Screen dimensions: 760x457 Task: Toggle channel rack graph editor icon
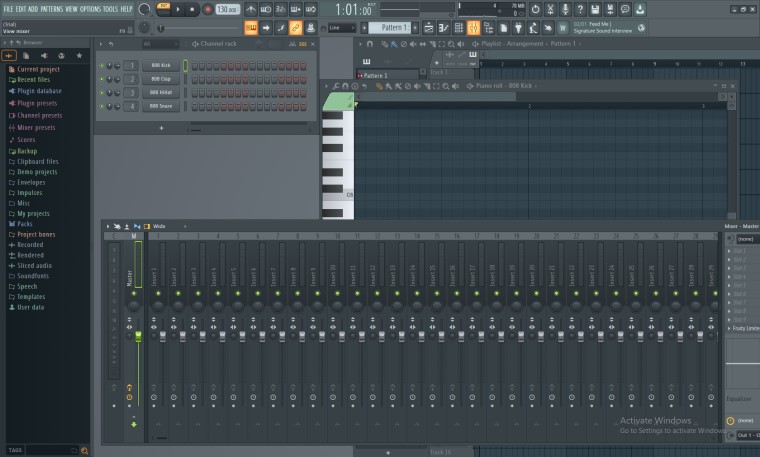click(292, 44)
